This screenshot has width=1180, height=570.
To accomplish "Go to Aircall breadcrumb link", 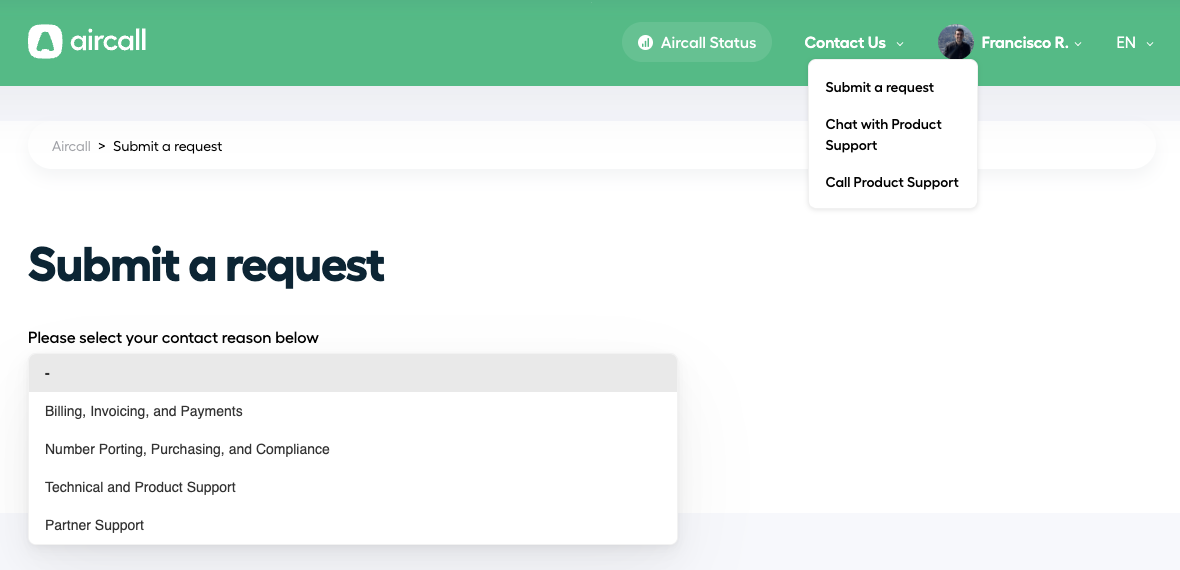I will coord(71,146).
